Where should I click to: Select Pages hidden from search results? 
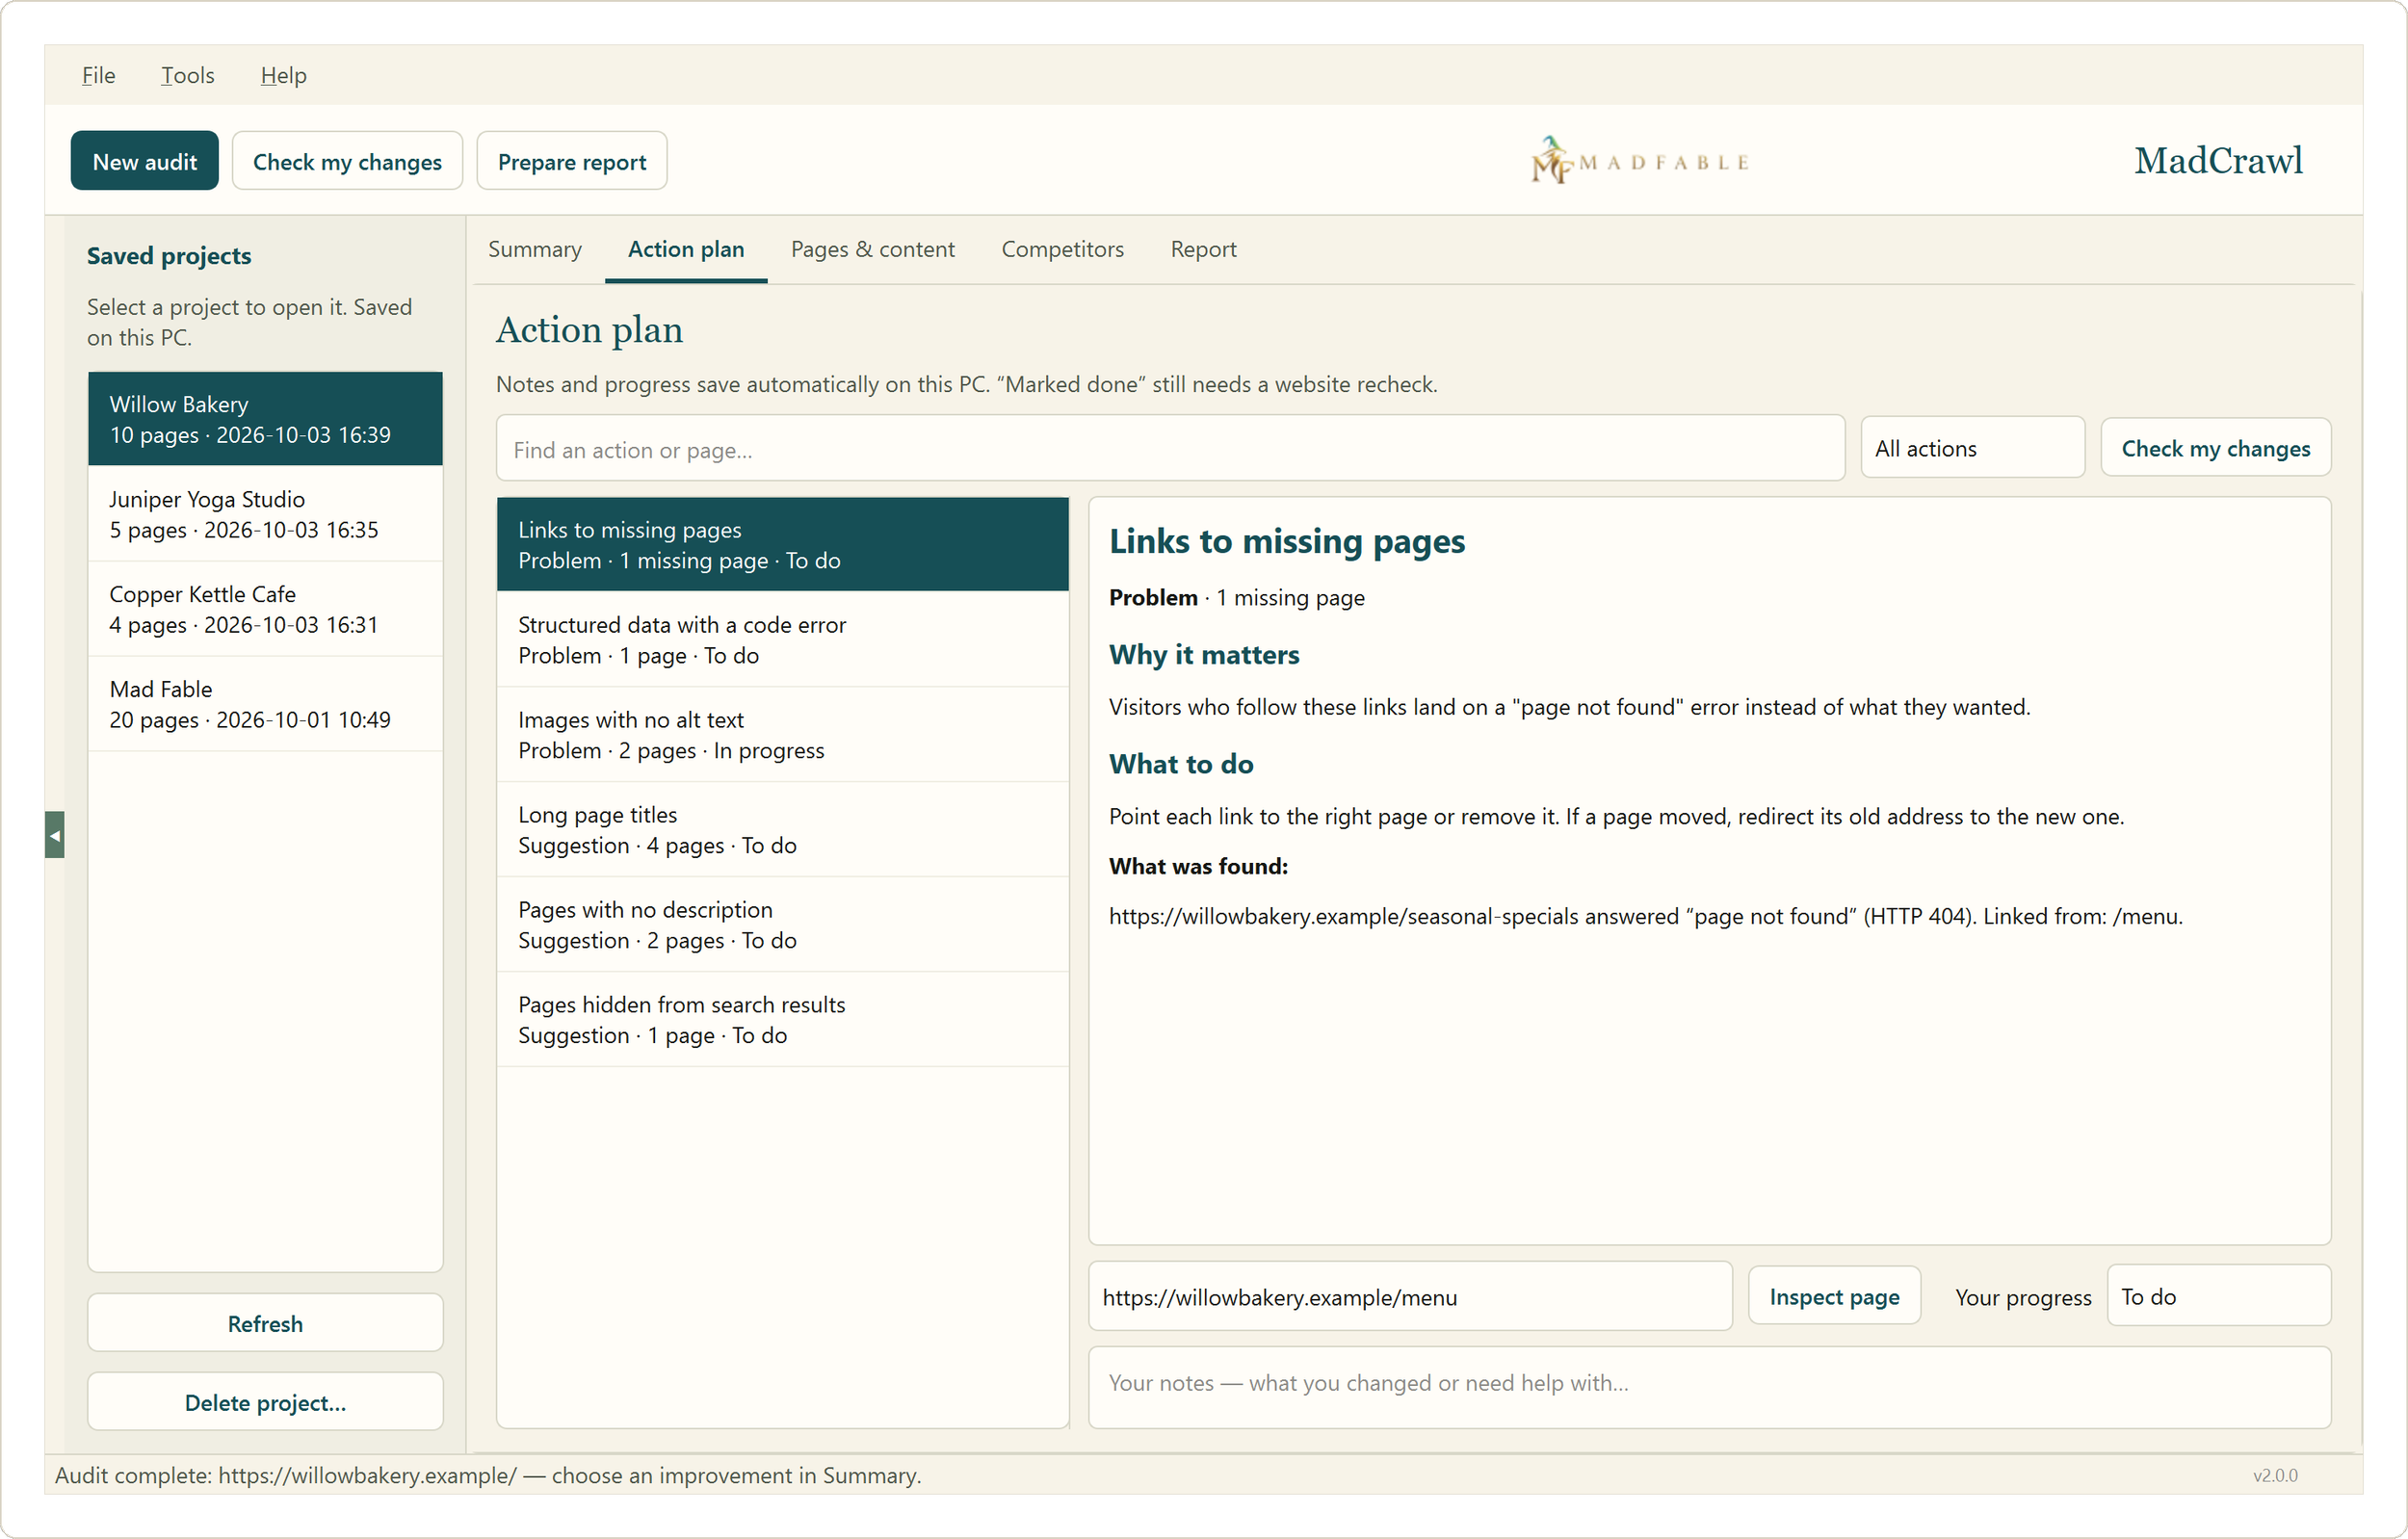[783, 1020]
